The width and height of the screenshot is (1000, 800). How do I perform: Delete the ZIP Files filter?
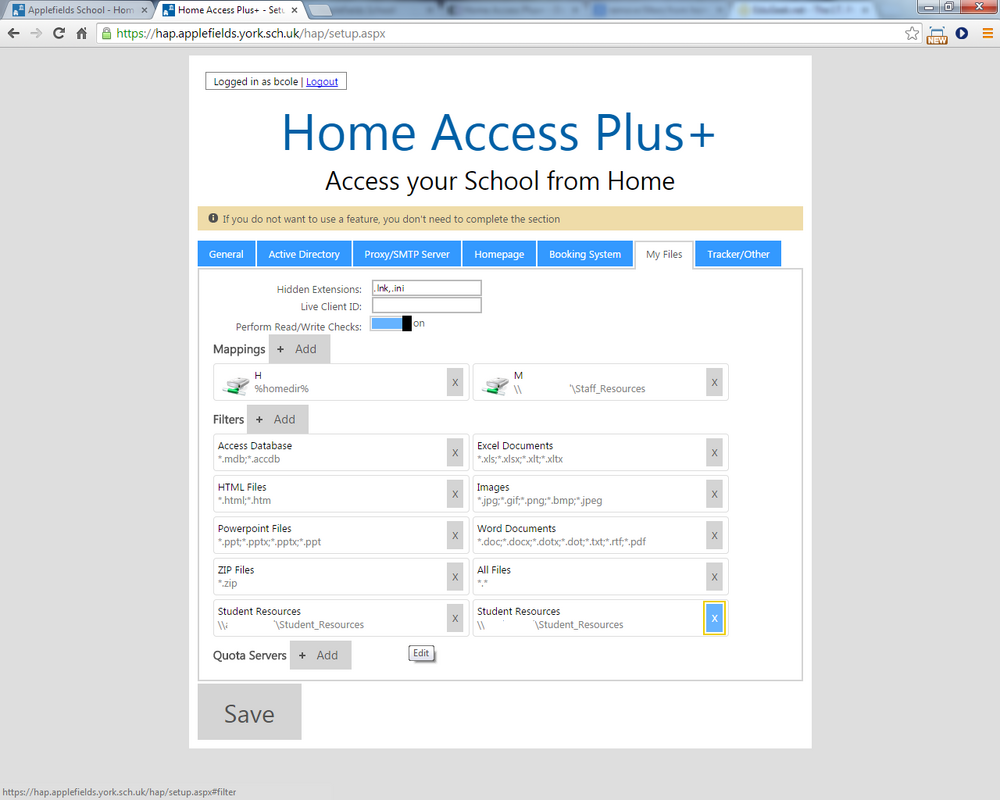455,577
